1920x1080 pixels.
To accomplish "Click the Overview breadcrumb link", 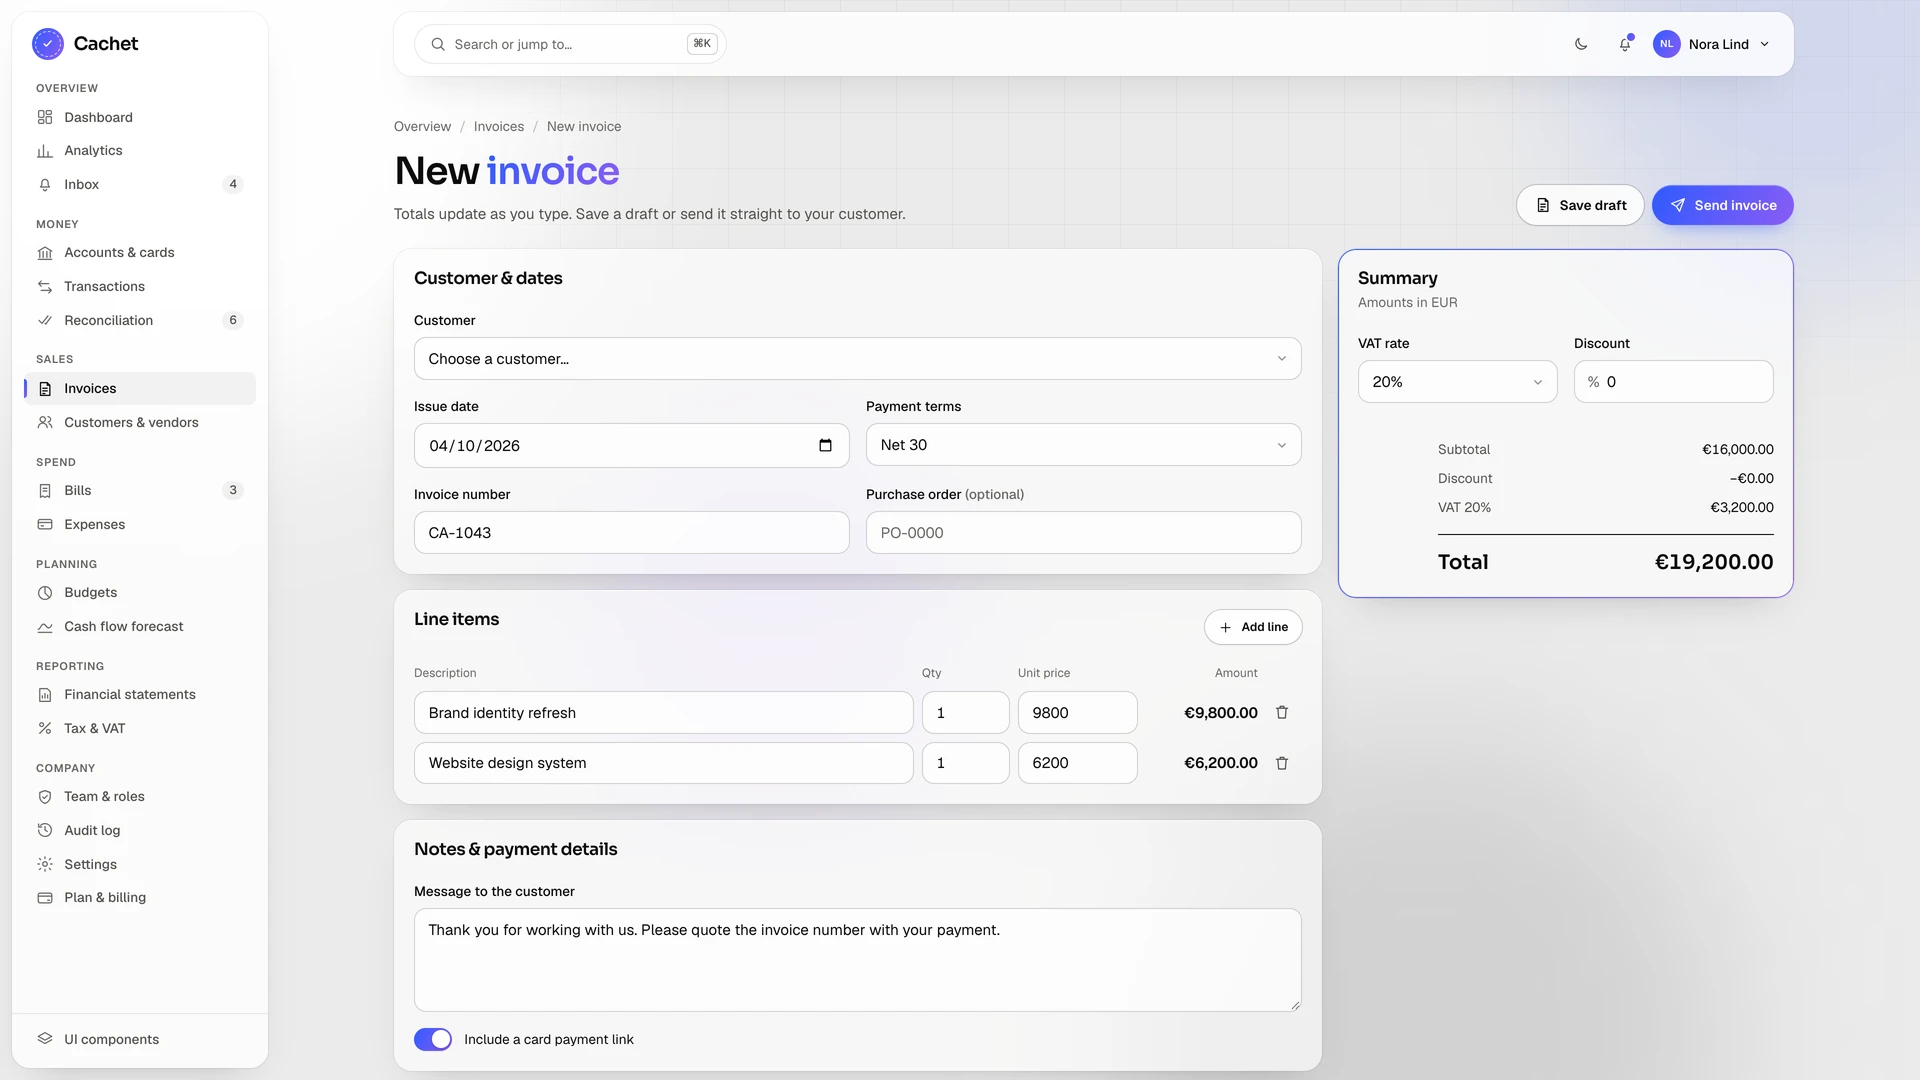I will tap(422, 127).
